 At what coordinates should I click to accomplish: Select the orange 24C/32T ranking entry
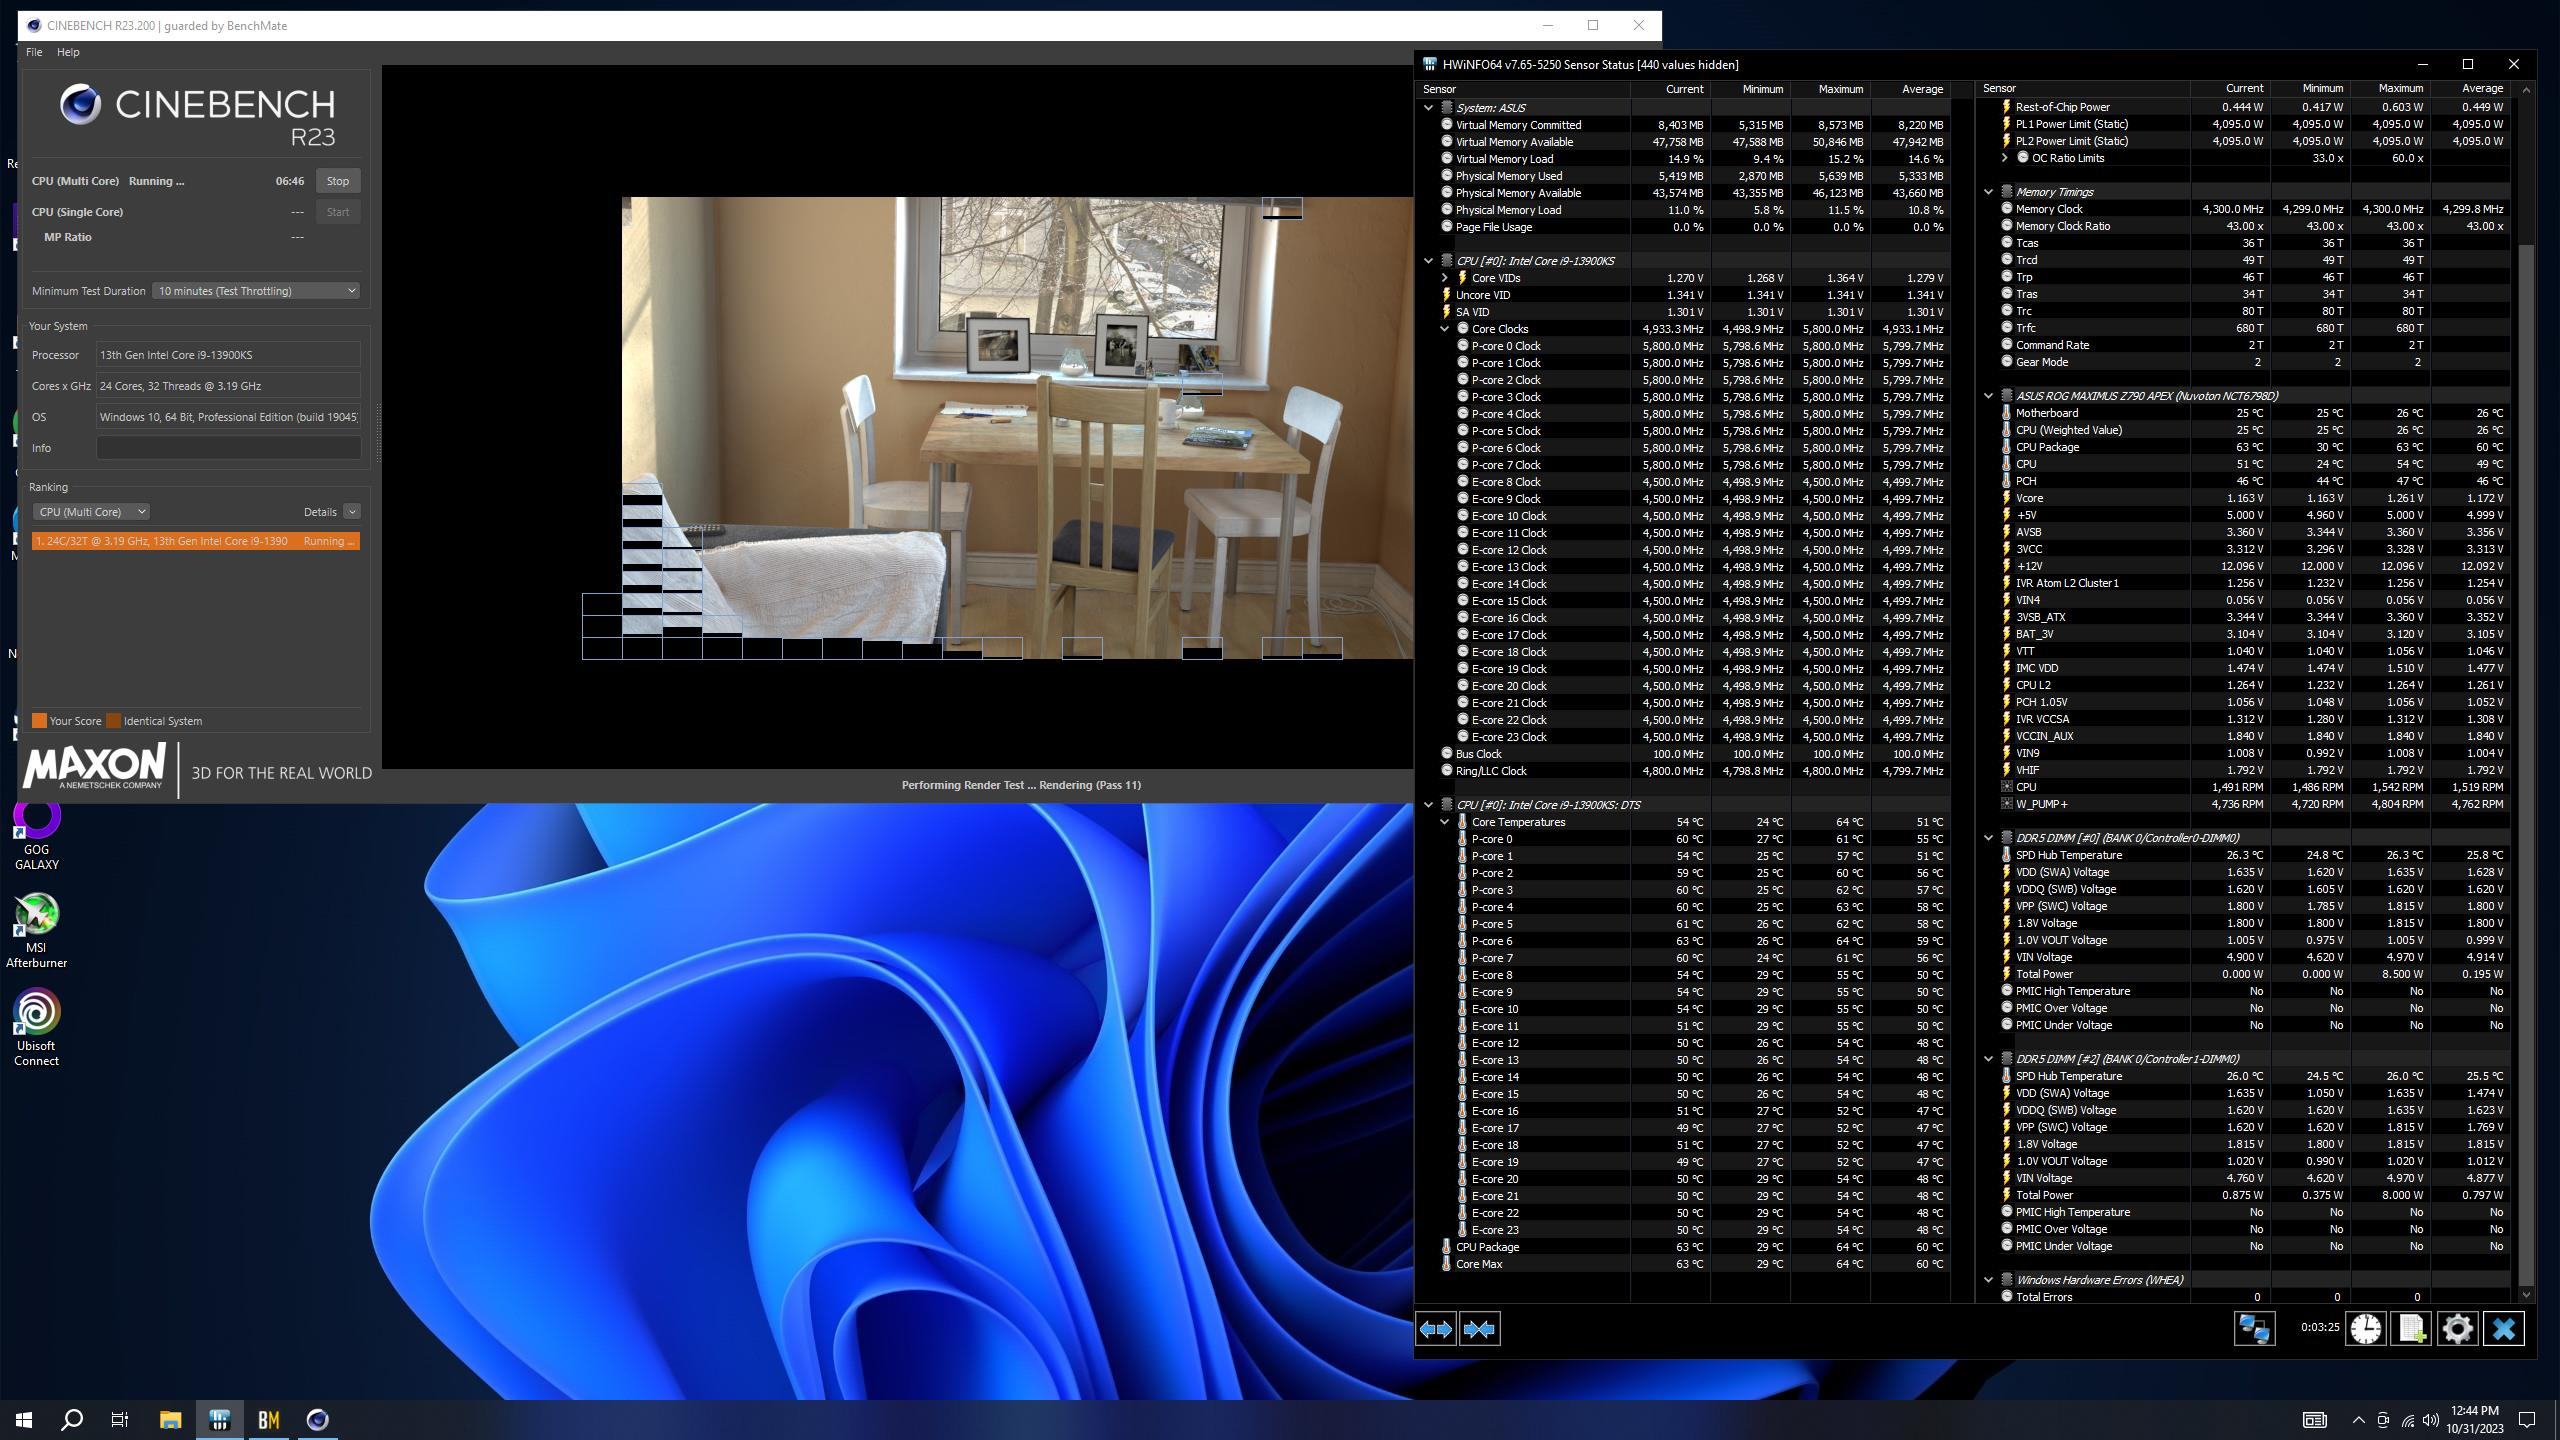coord(196,541)
